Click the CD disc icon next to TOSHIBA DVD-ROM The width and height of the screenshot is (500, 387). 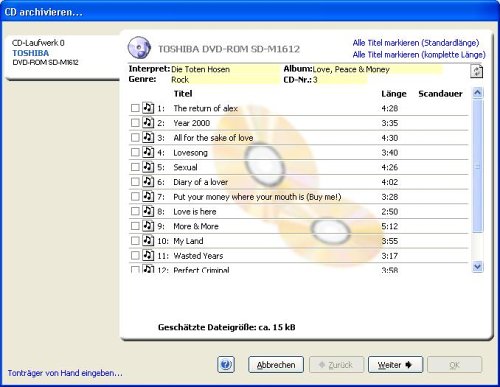139,48
